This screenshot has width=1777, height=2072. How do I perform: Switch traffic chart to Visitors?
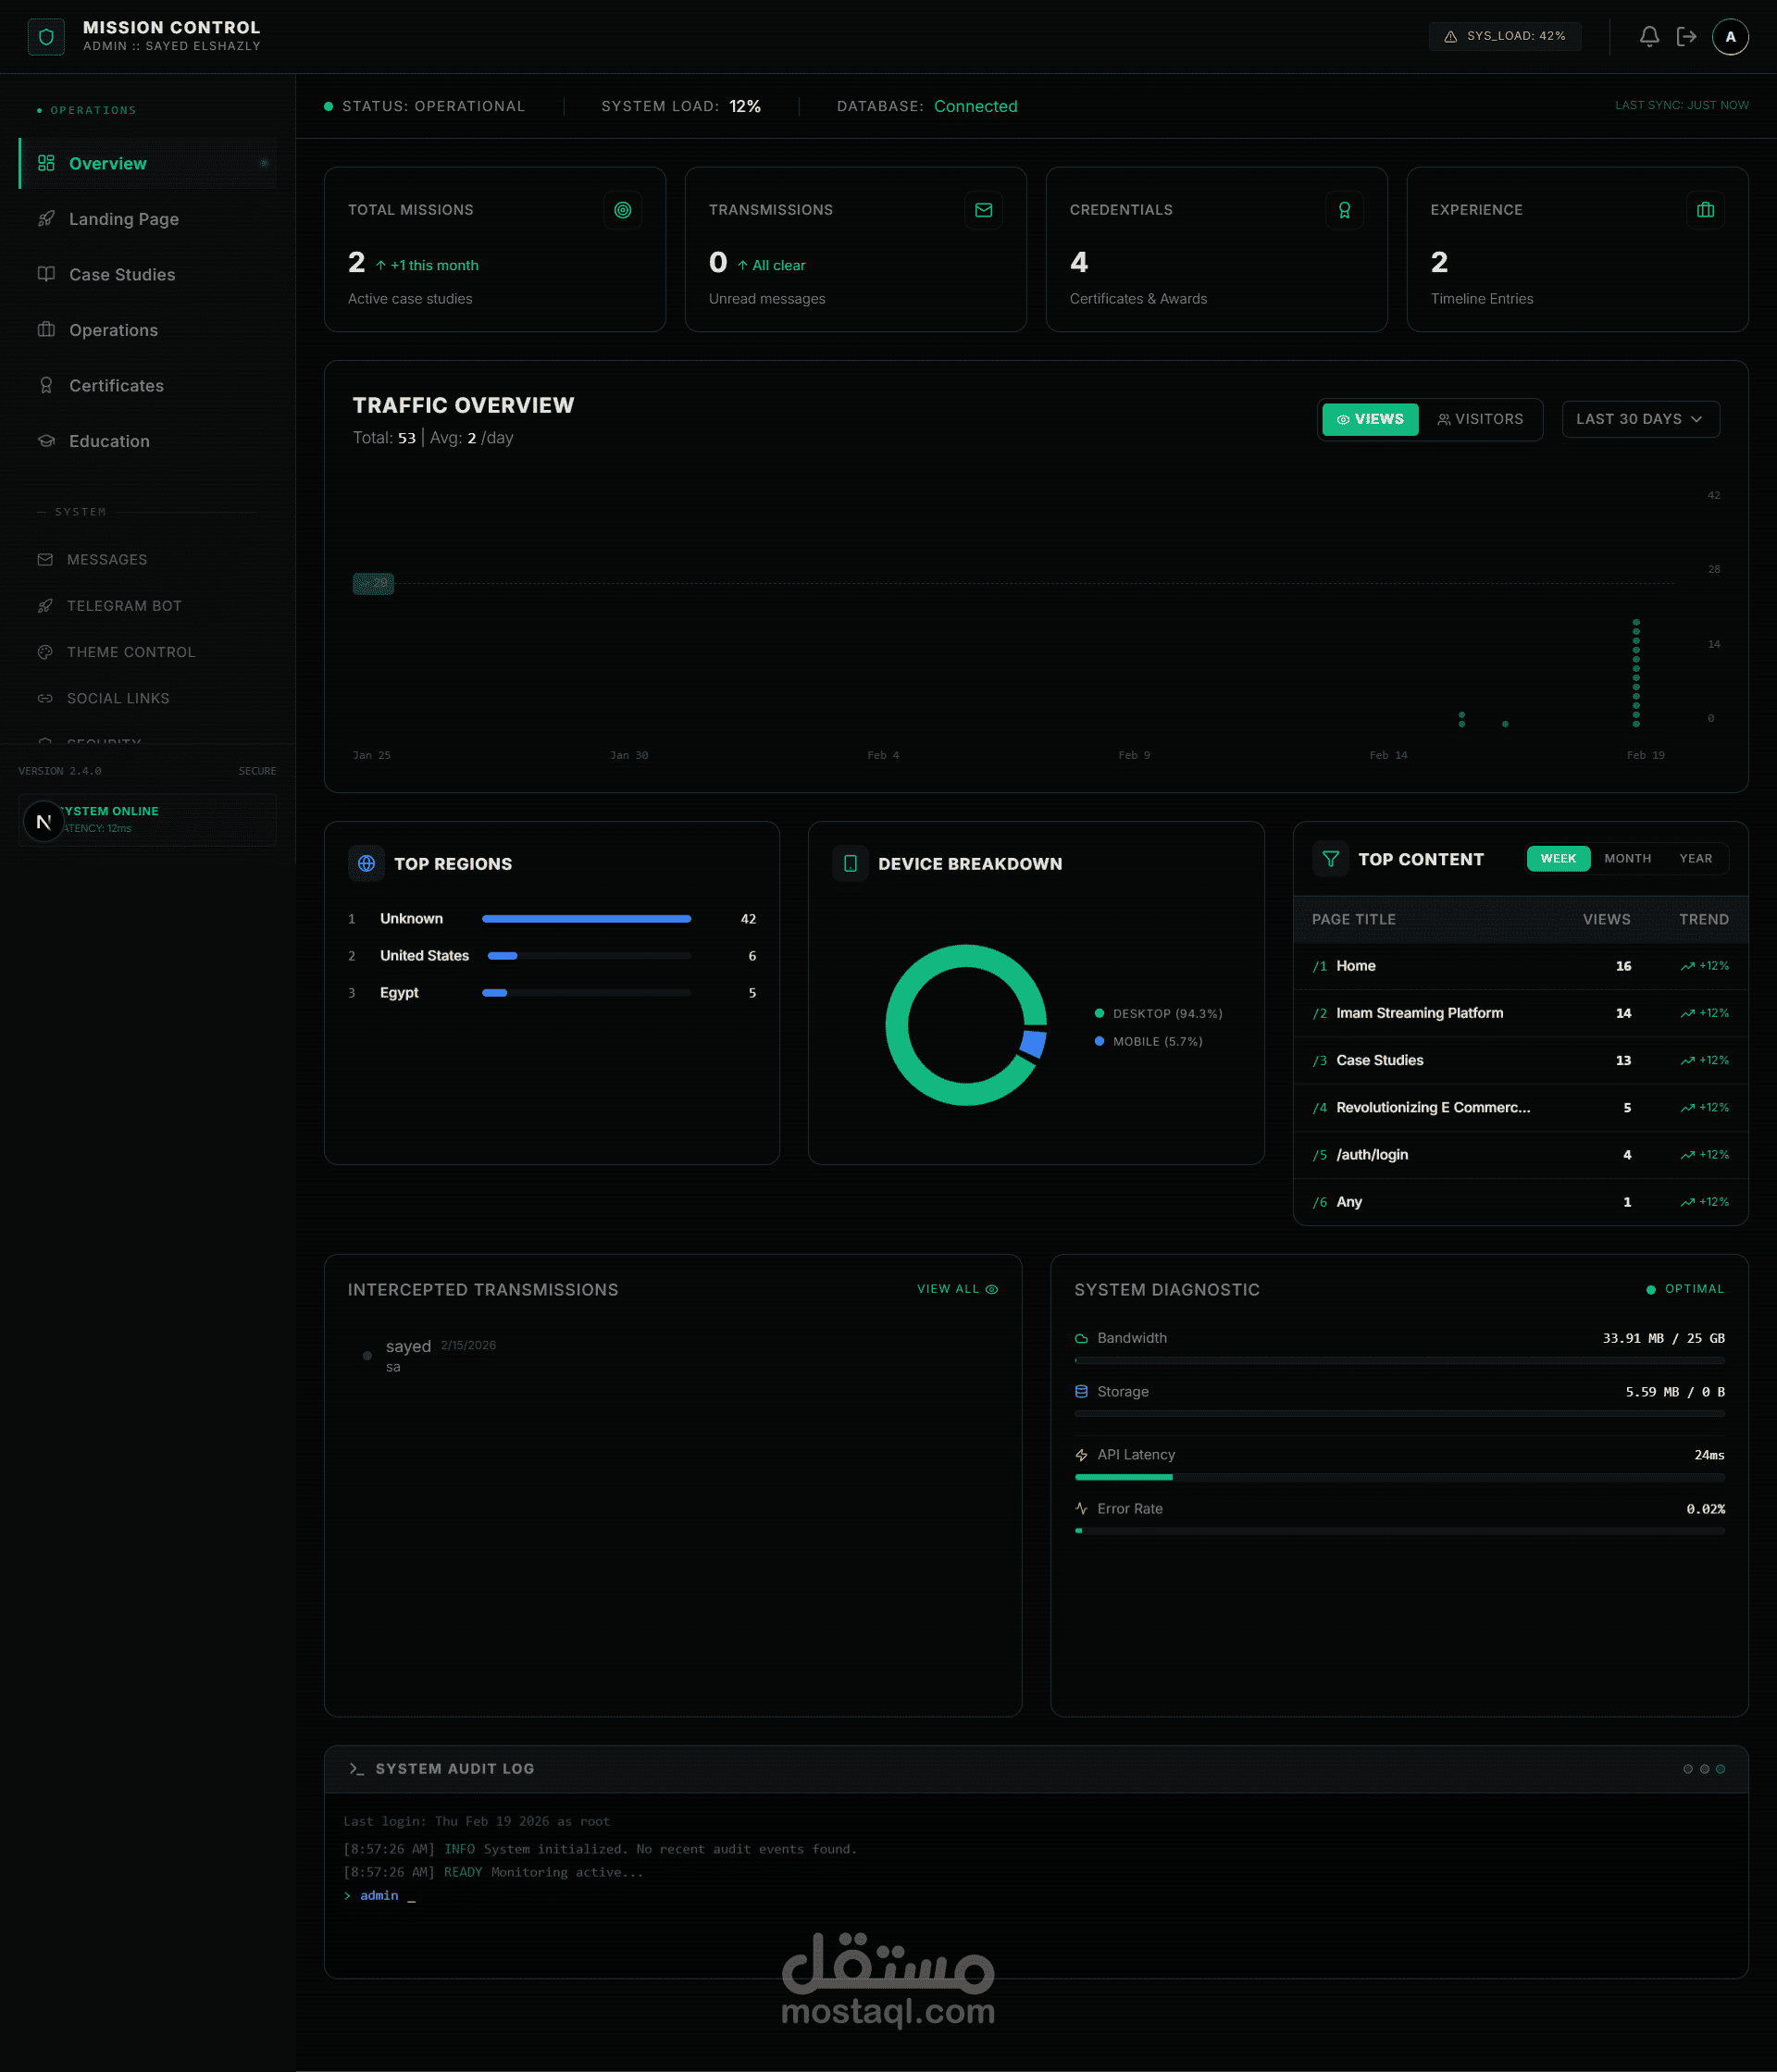pos(1480,419)
